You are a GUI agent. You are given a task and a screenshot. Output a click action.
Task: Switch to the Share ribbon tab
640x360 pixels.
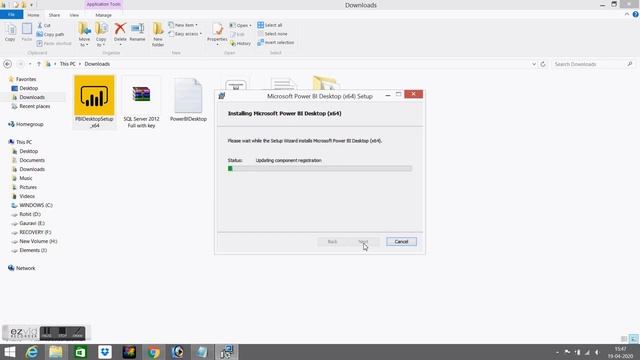(54, 15)
